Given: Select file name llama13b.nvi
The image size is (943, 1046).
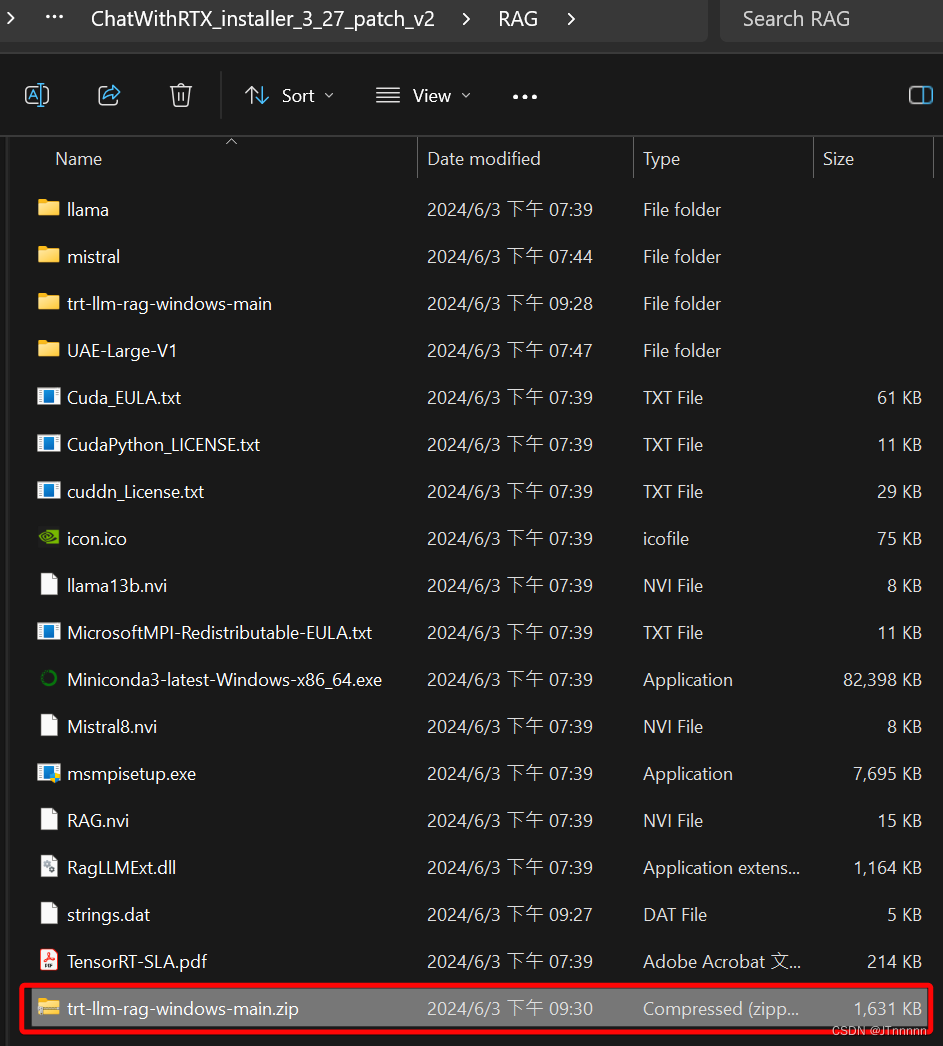Looking at the screenshot, I should point(117,586).
